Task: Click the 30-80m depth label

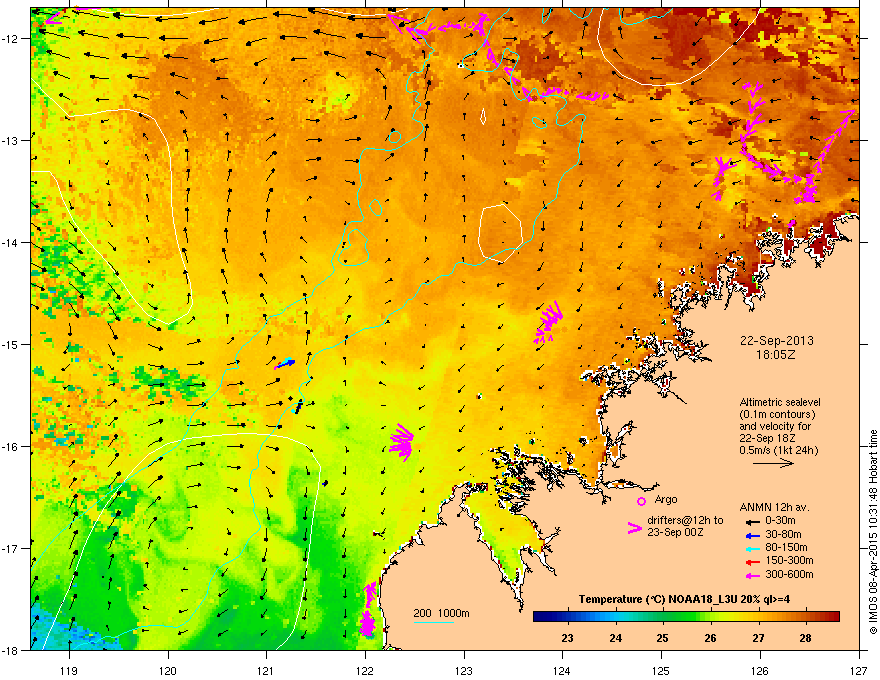Action: coord(783,535)
